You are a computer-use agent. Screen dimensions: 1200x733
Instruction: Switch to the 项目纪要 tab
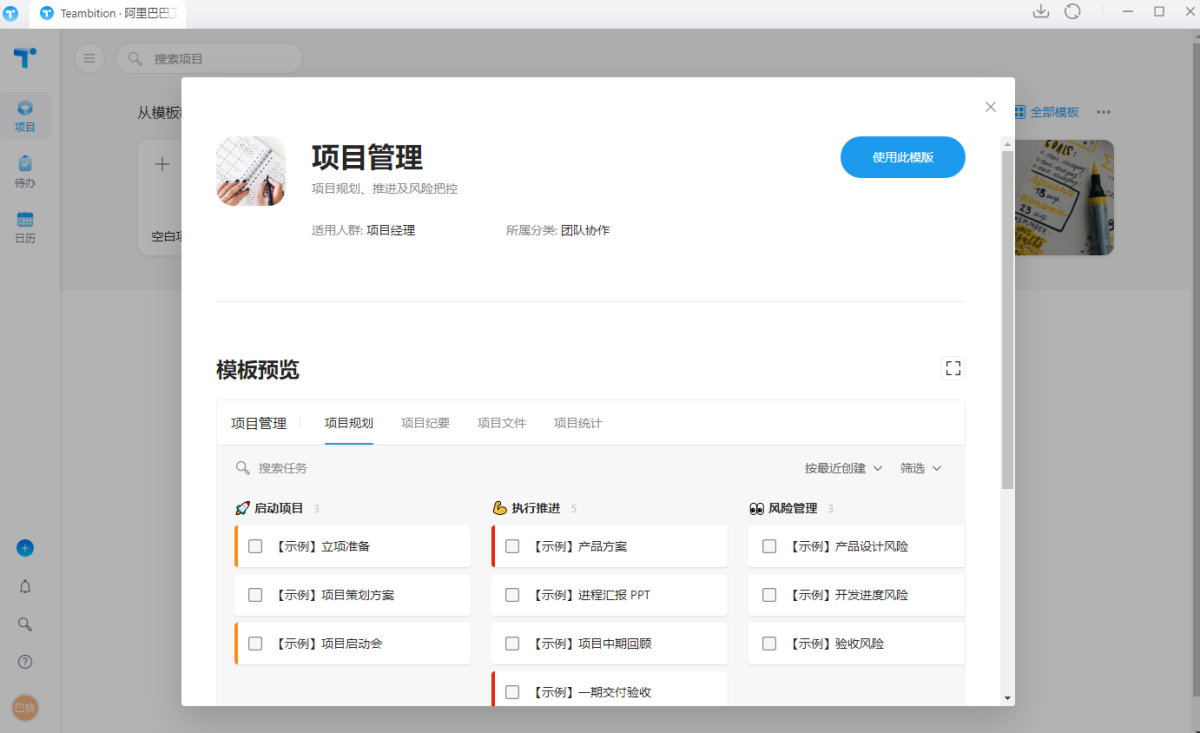click(425, 423)
